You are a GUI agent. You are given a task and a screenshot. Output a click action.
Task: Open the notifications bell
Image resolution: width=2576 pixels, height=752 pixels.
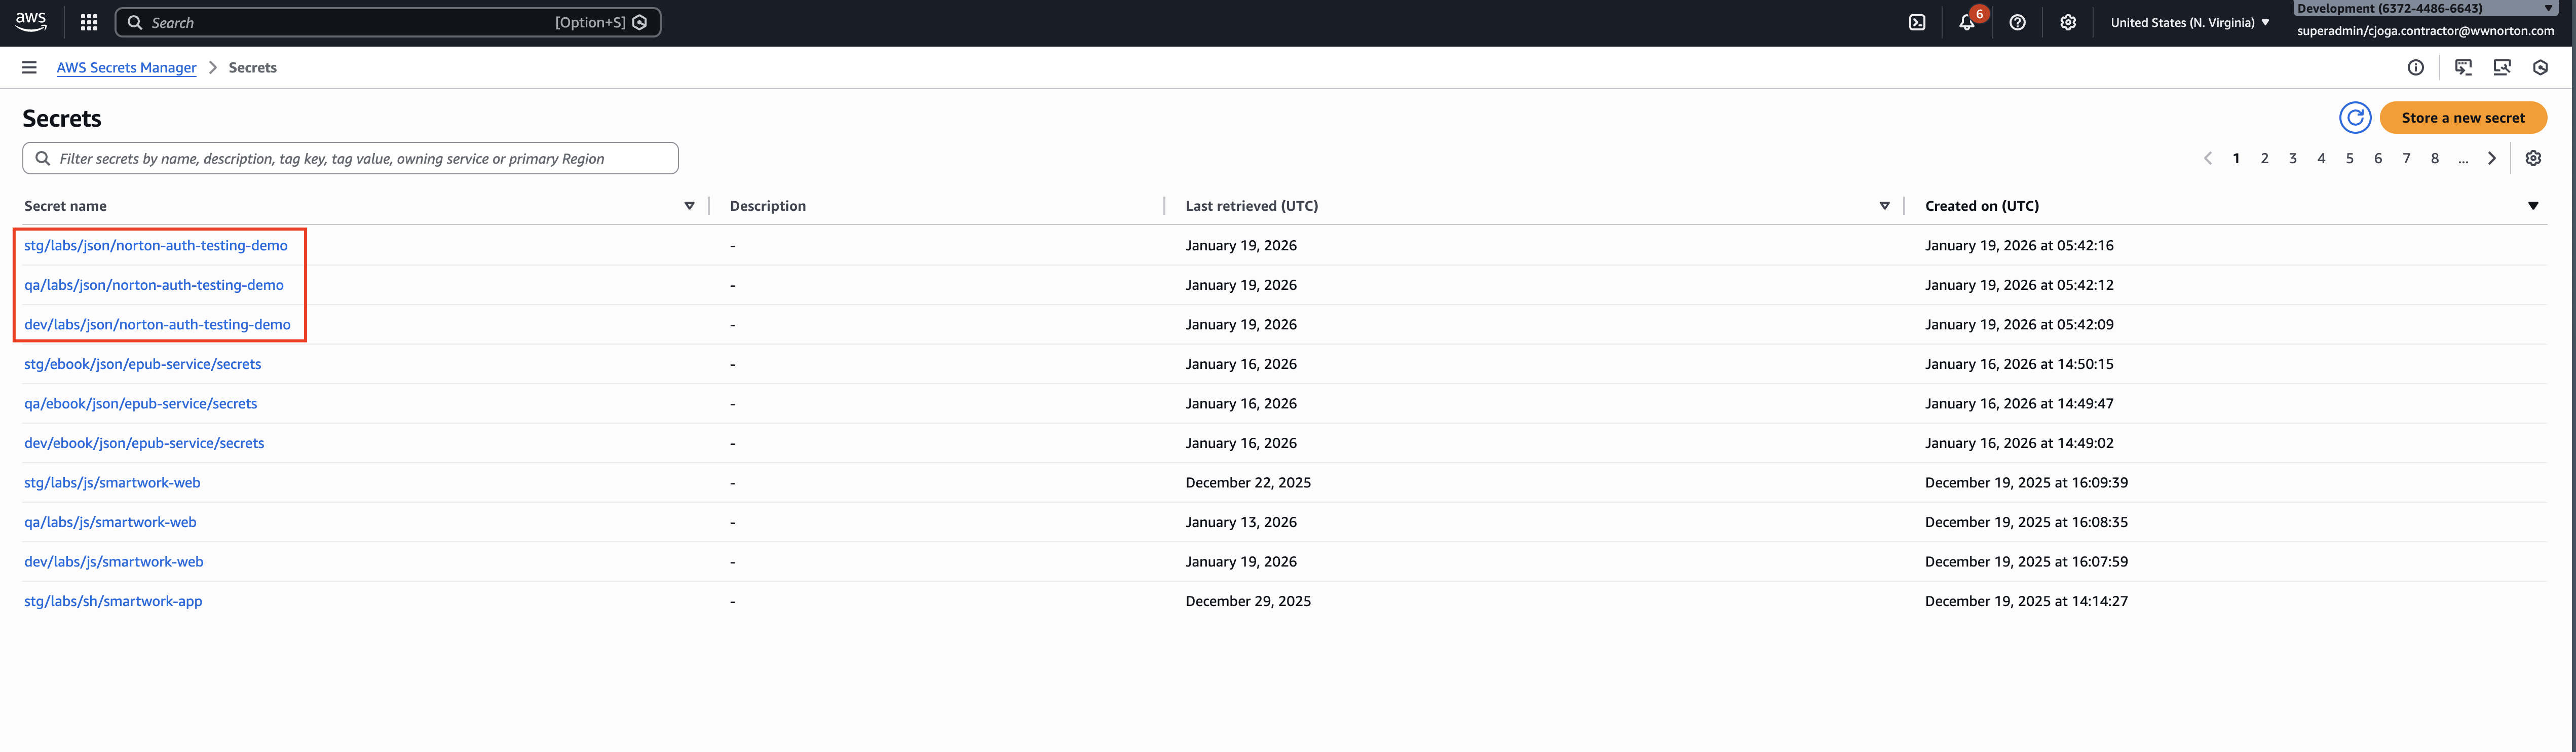tap(1967, 22)
